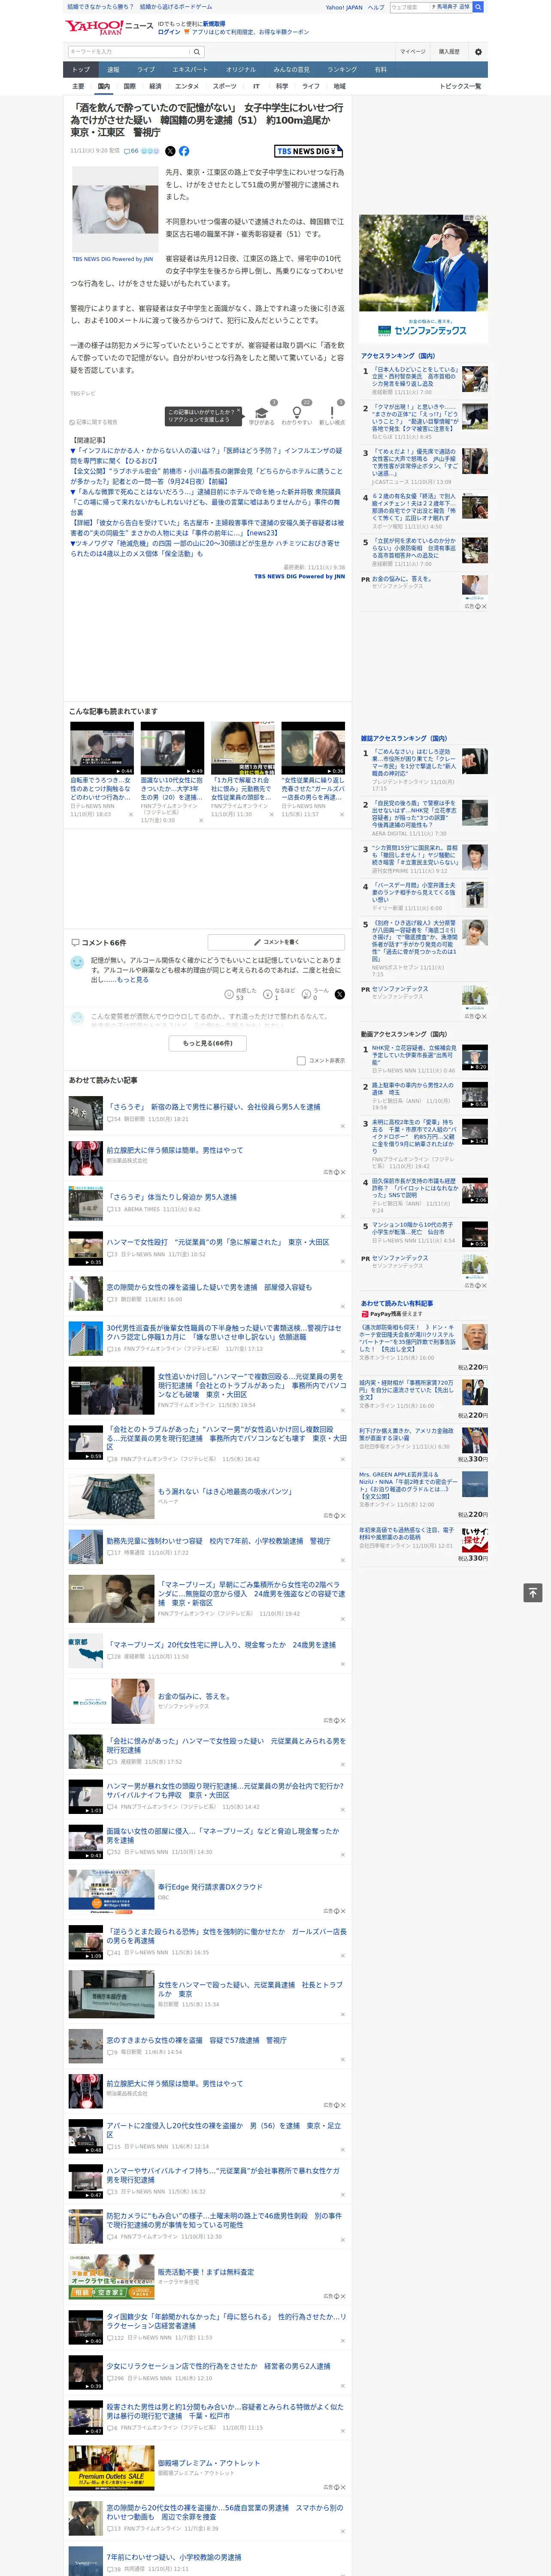Viewport: 551px width, 2576px height.
Task: Click the web search magnifier button
Action: (478, 7)
